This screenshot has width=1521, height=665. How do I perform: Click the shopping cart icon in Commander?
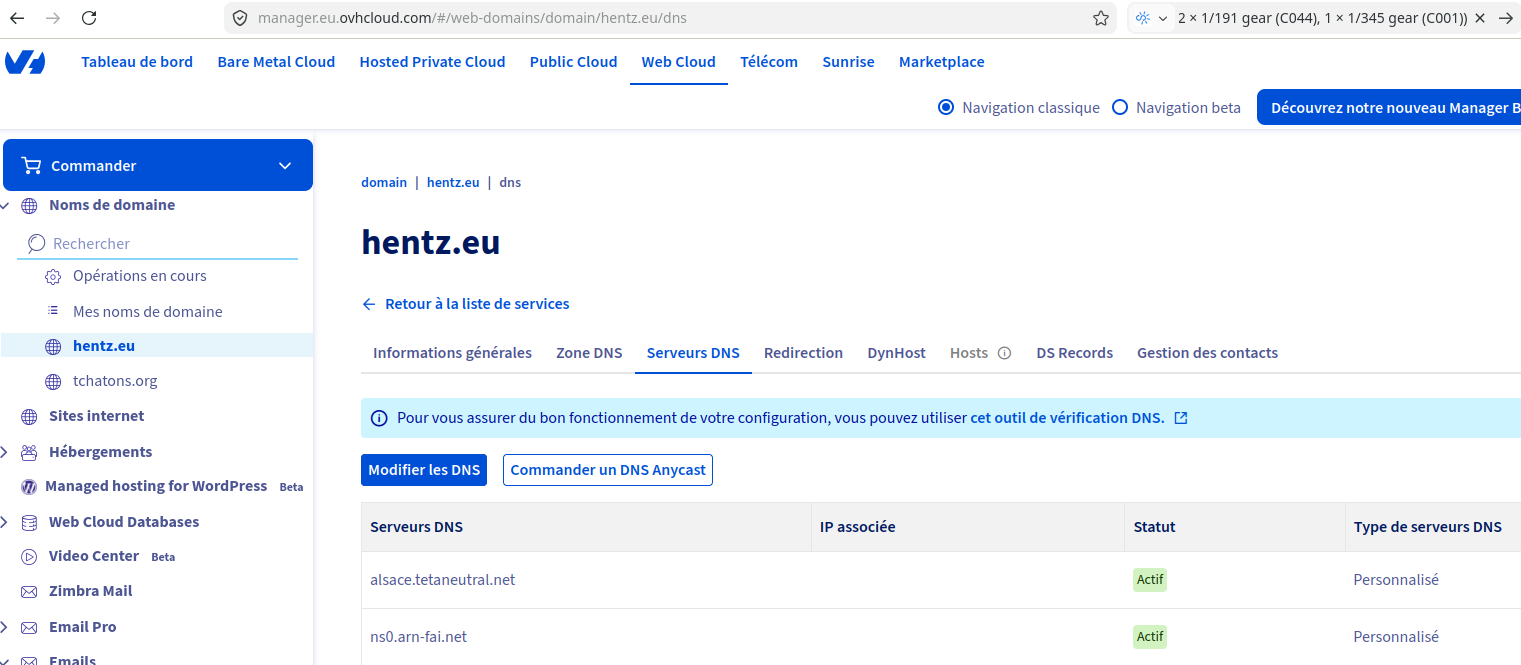(x=31, y=166)
